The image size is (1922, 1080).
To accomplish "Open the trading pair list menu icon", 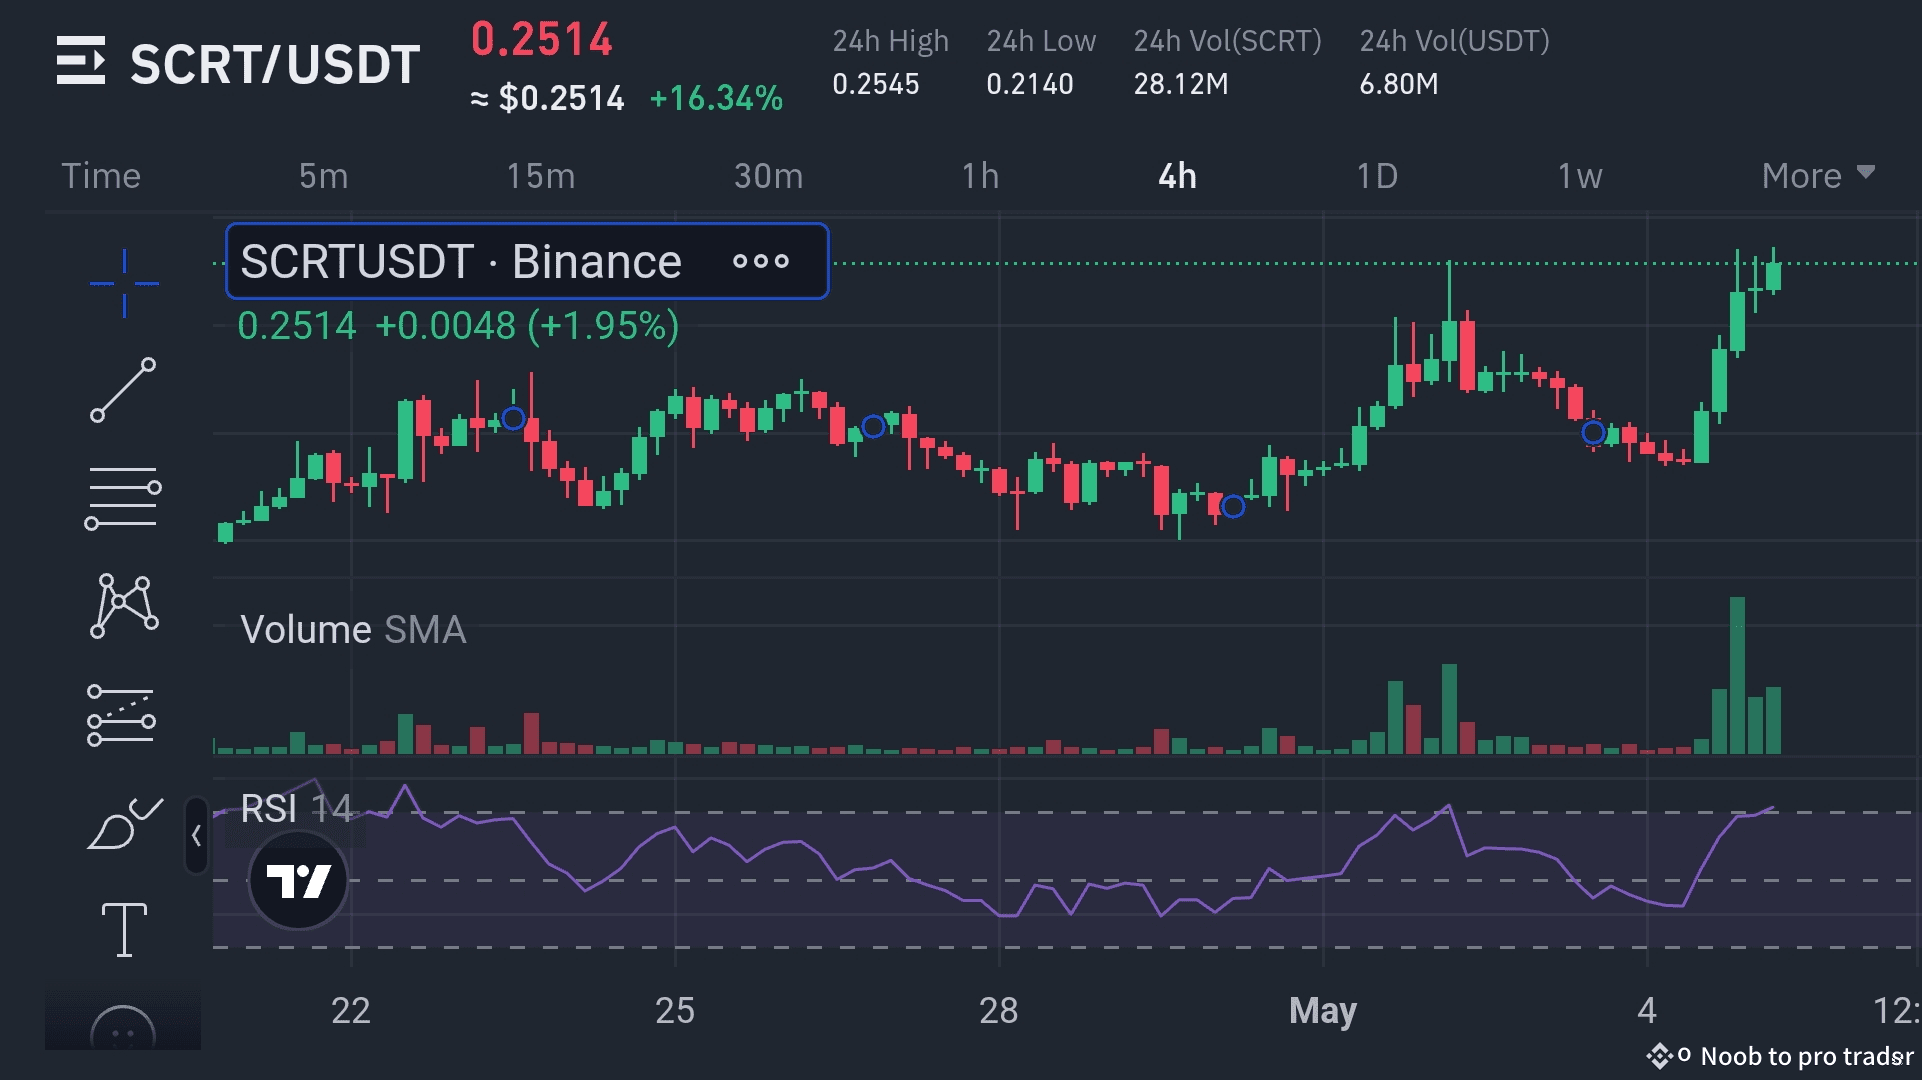I will coord(80,61).
